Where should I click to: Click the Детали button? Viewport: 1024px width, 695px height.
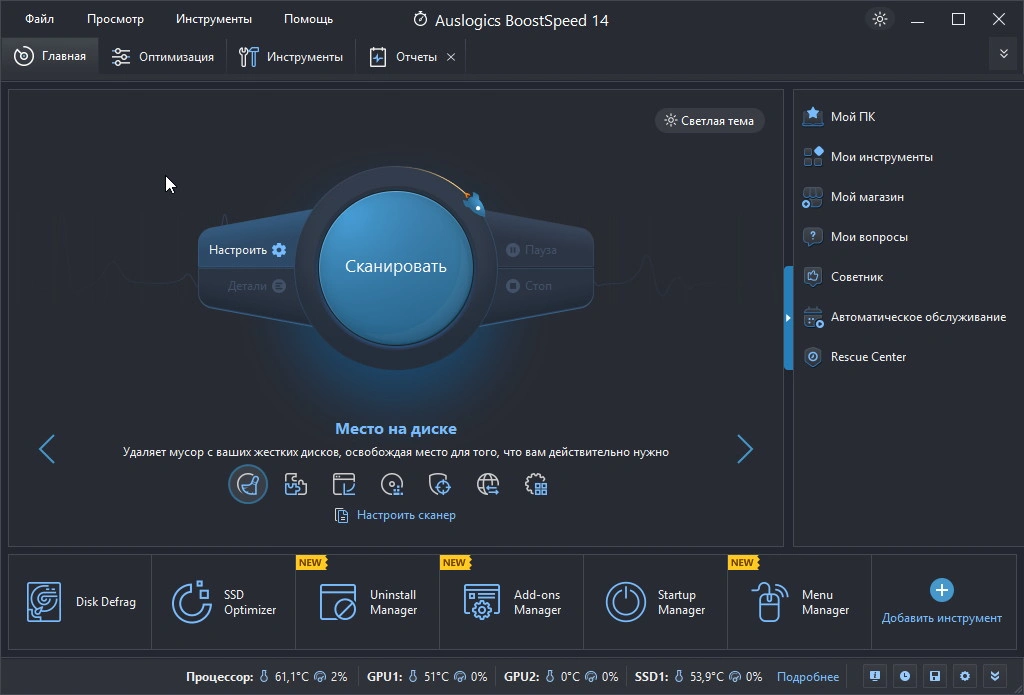point(257,285)
